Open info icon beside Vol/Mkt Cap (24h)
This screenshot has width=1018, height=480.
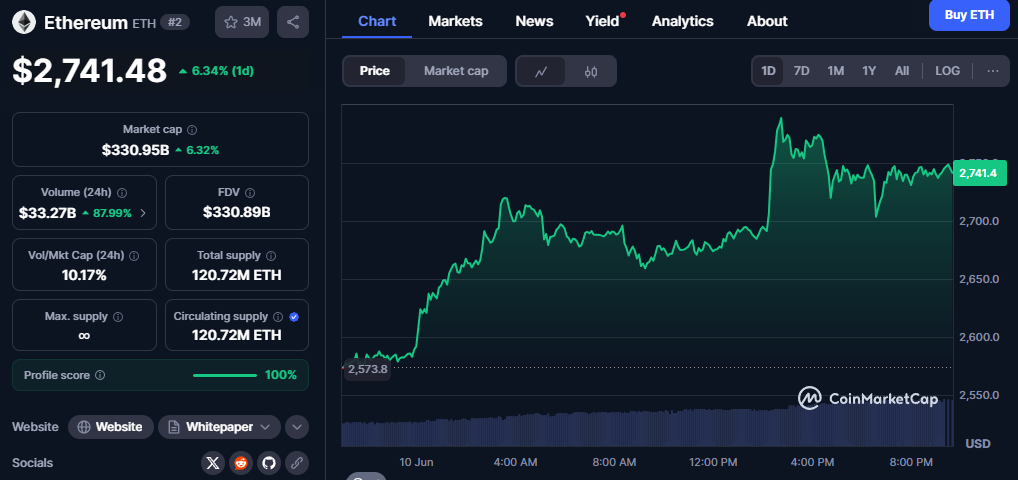(x=134, y=256)
